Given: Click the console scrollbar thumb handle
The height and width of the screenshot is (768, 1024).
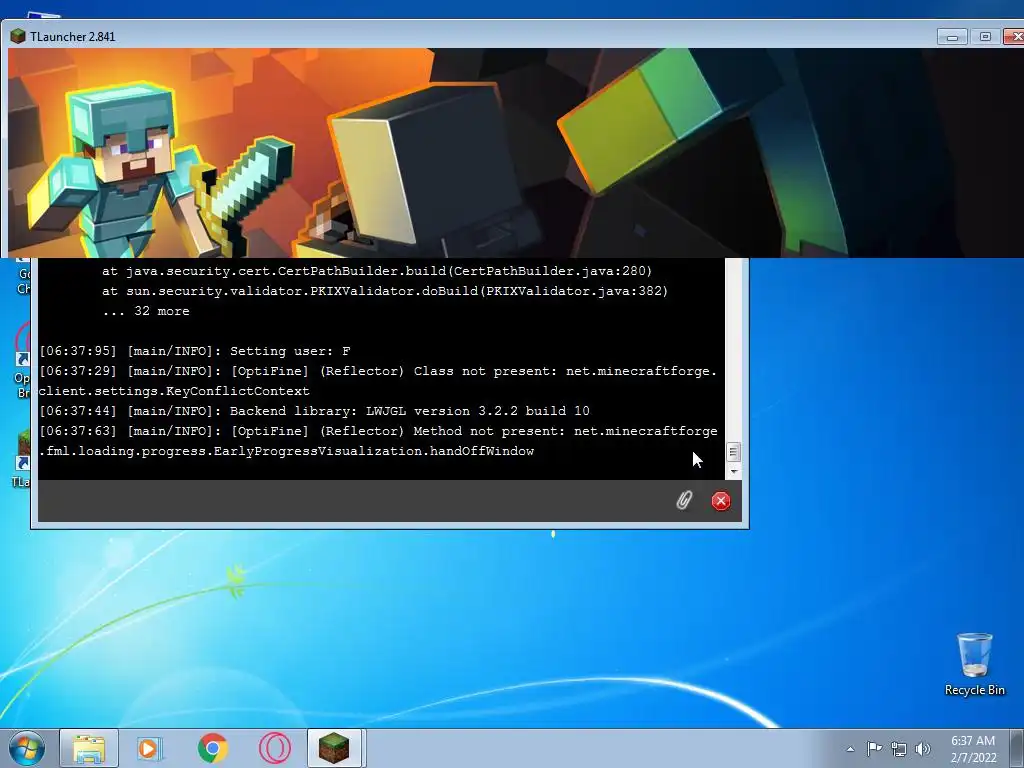Looking at the screenshot, I should point(733,452).
